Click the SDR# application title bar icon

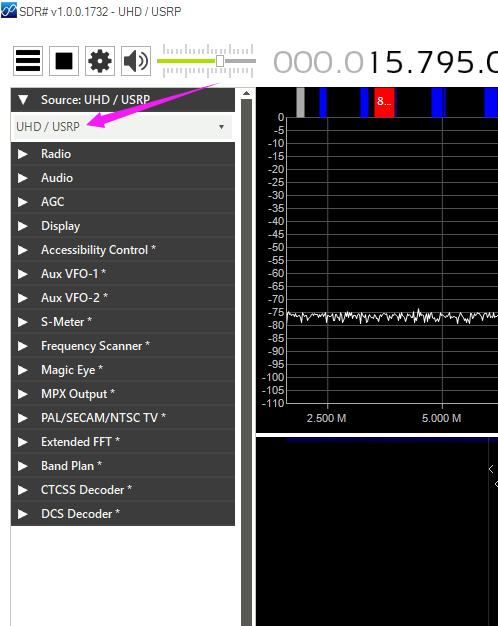[x=8, y=11]
